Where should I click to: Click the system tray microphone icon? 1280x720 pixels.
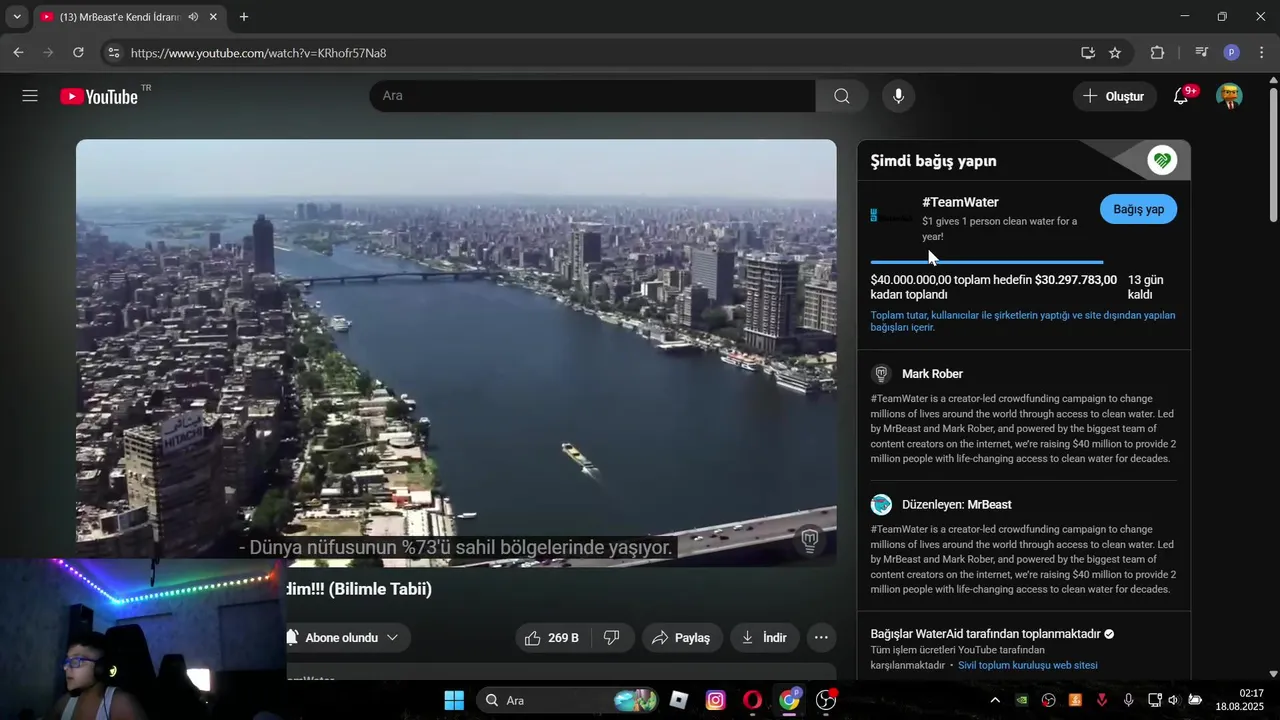pos(1128,700)
